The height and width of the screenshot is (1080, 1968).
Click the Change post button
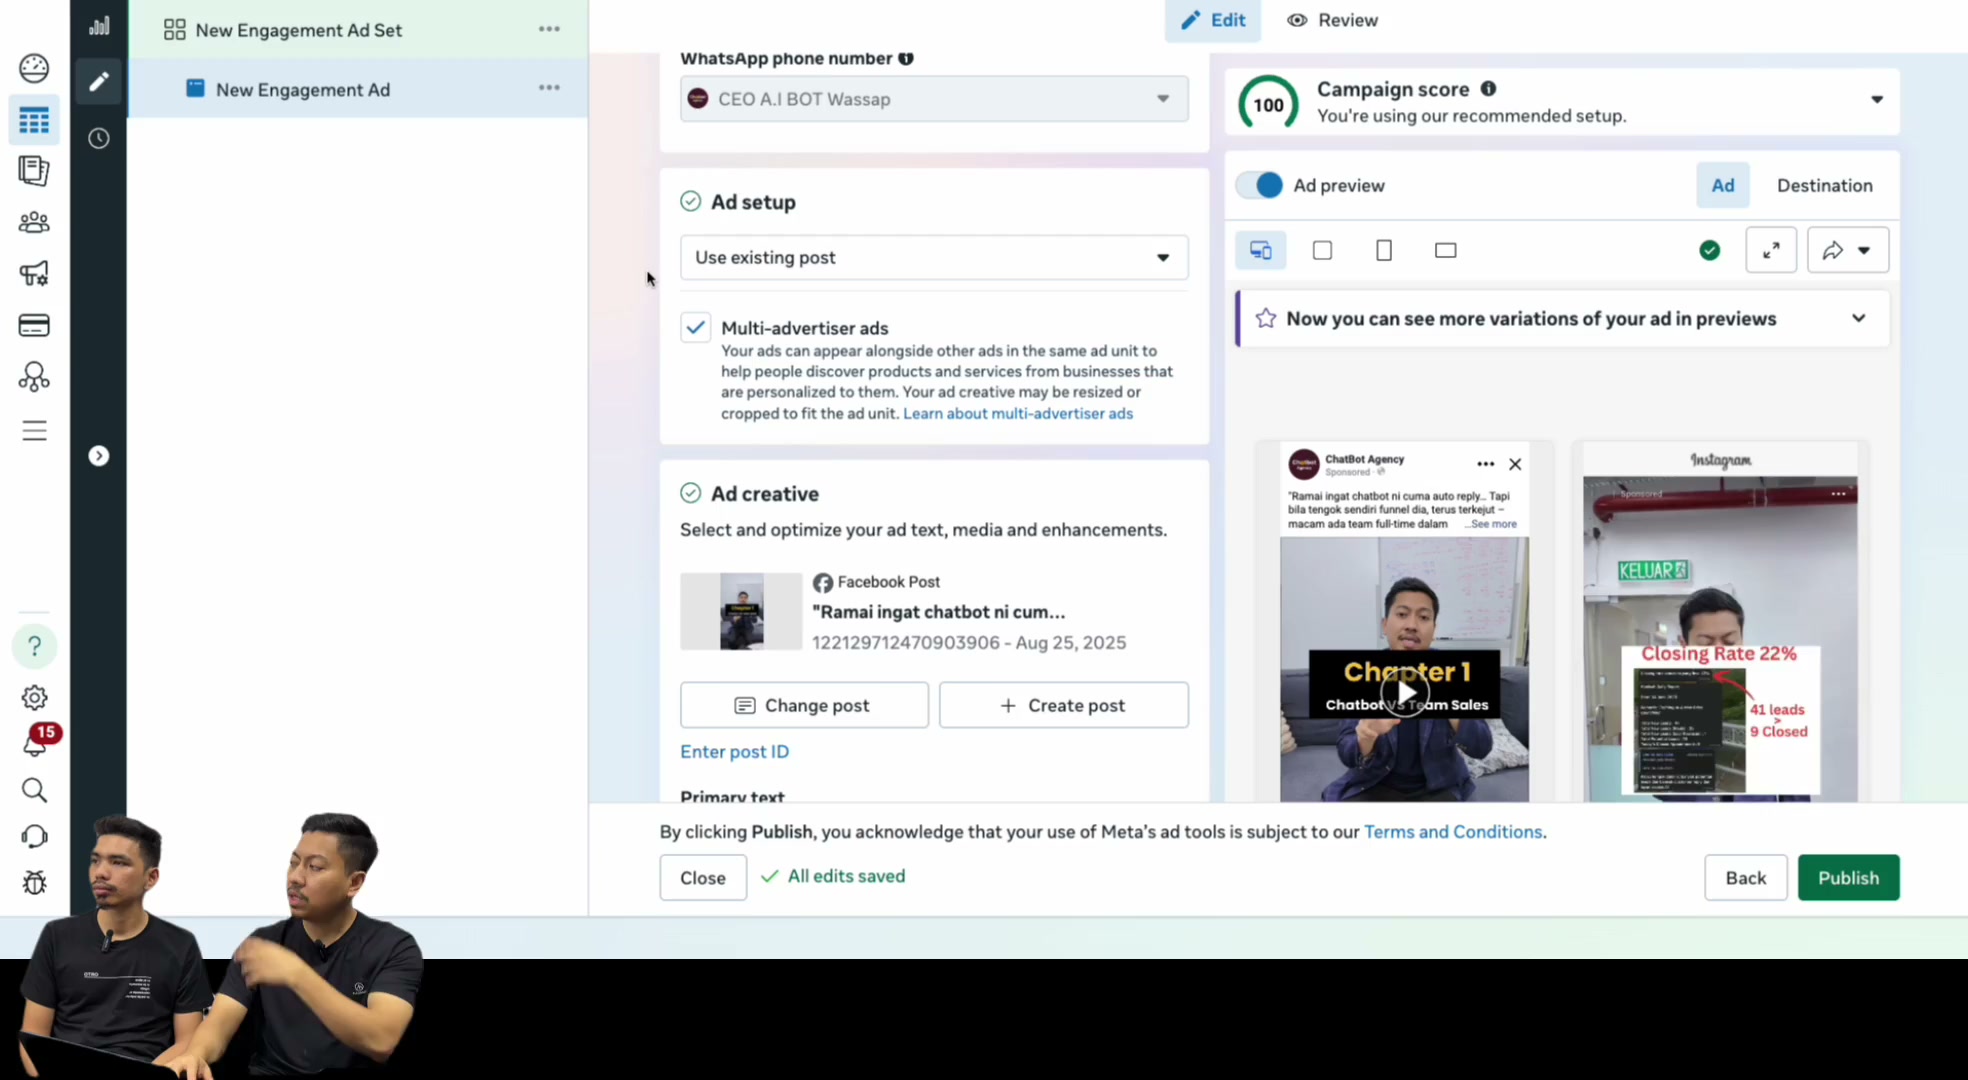804,705
